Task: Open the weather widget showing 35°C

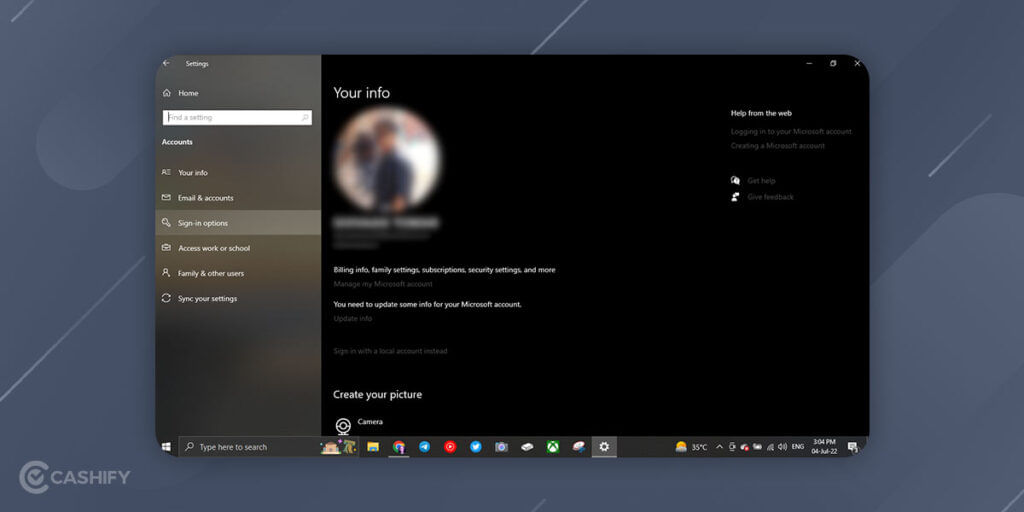Action: (692, 447)
